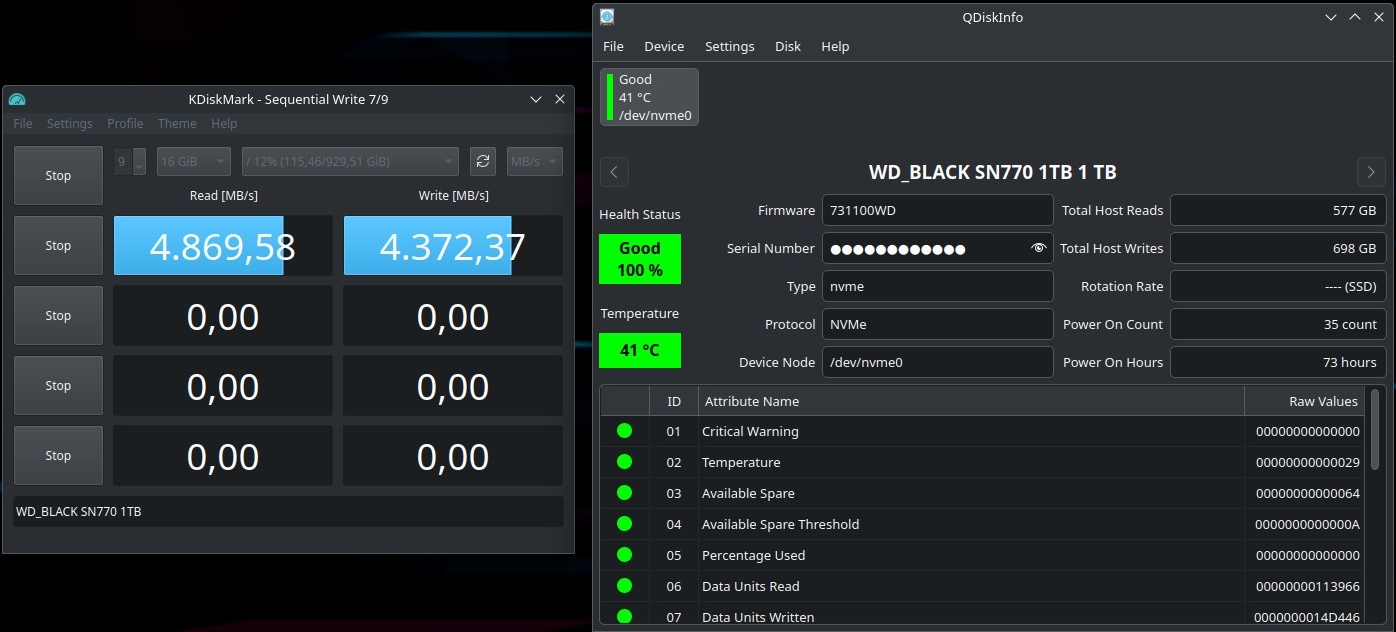1396x632 pixels.
Task: Click the green status dot for Data Units Written
Action: pos(624,617)
